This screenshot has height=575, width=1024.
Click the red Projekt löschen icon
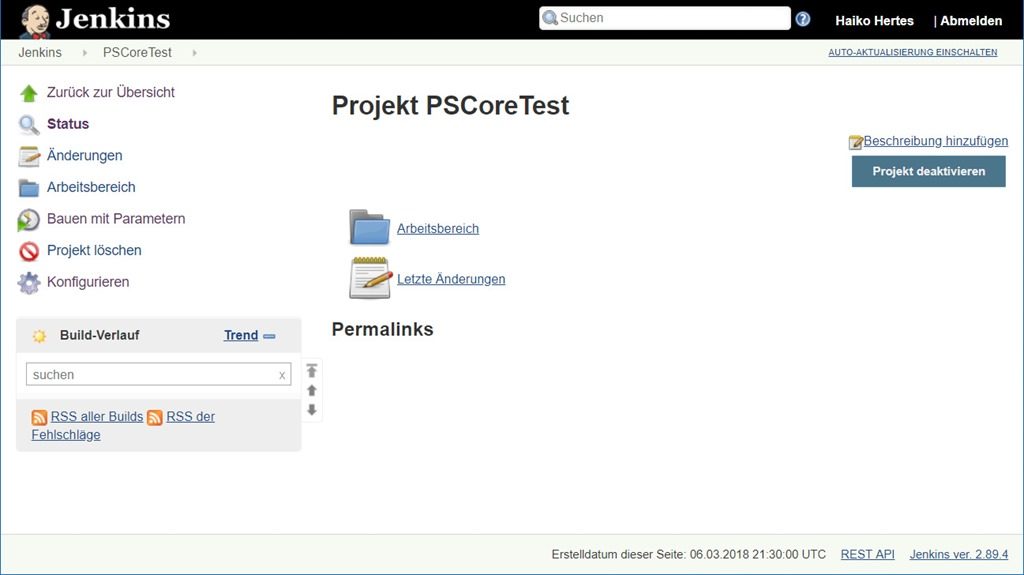point(29,251)
